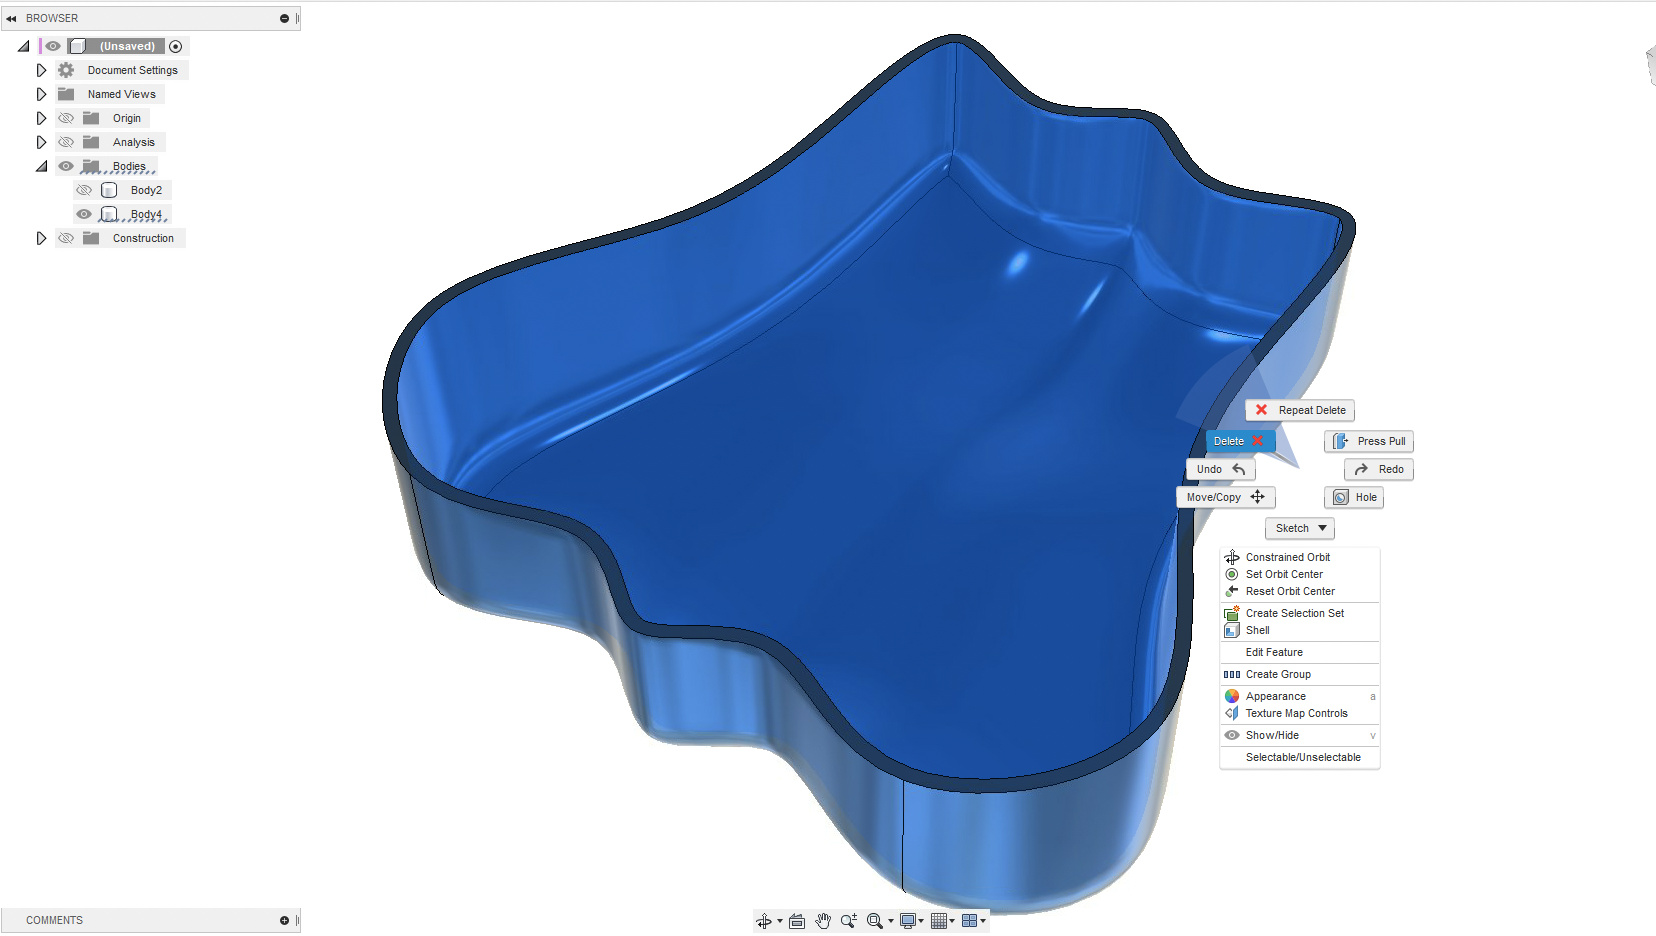Image resolution: width=1656 pixels, height=936 pixels.
Task: Show Body2 by clicking its visibility eye
Action: [x=84, y=189]
